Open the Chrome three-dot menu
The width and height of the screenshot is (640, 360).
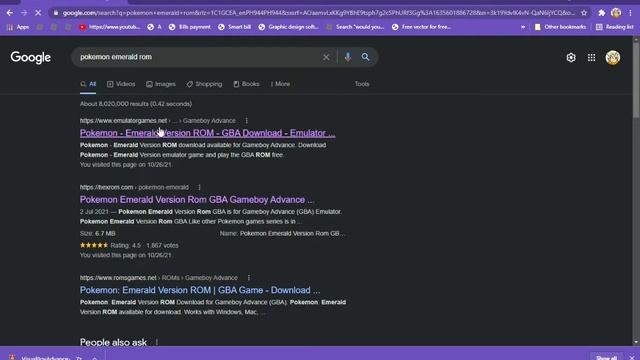(x=631, y=13)
